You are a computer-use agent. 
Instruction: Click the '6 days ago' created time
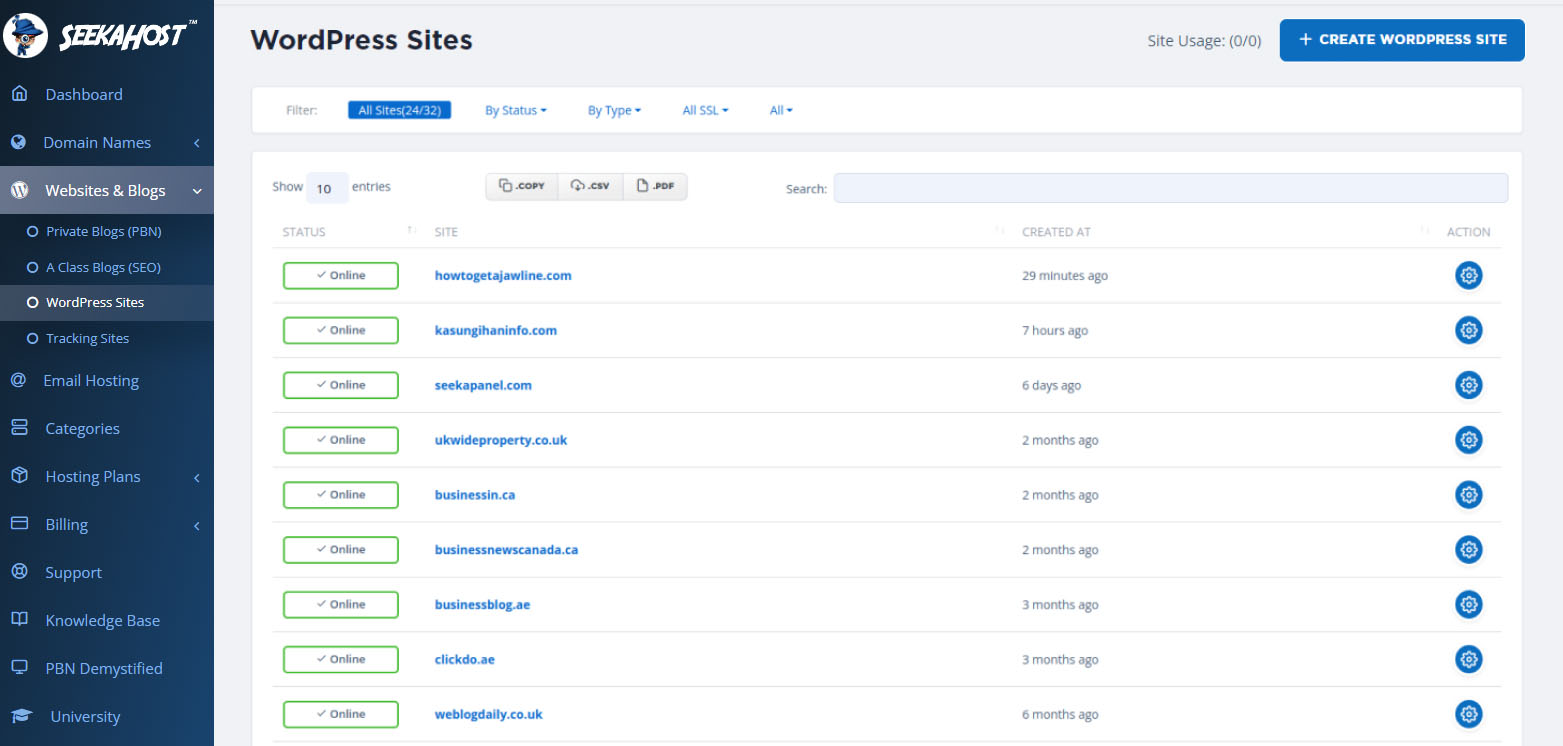[1051, 386]
